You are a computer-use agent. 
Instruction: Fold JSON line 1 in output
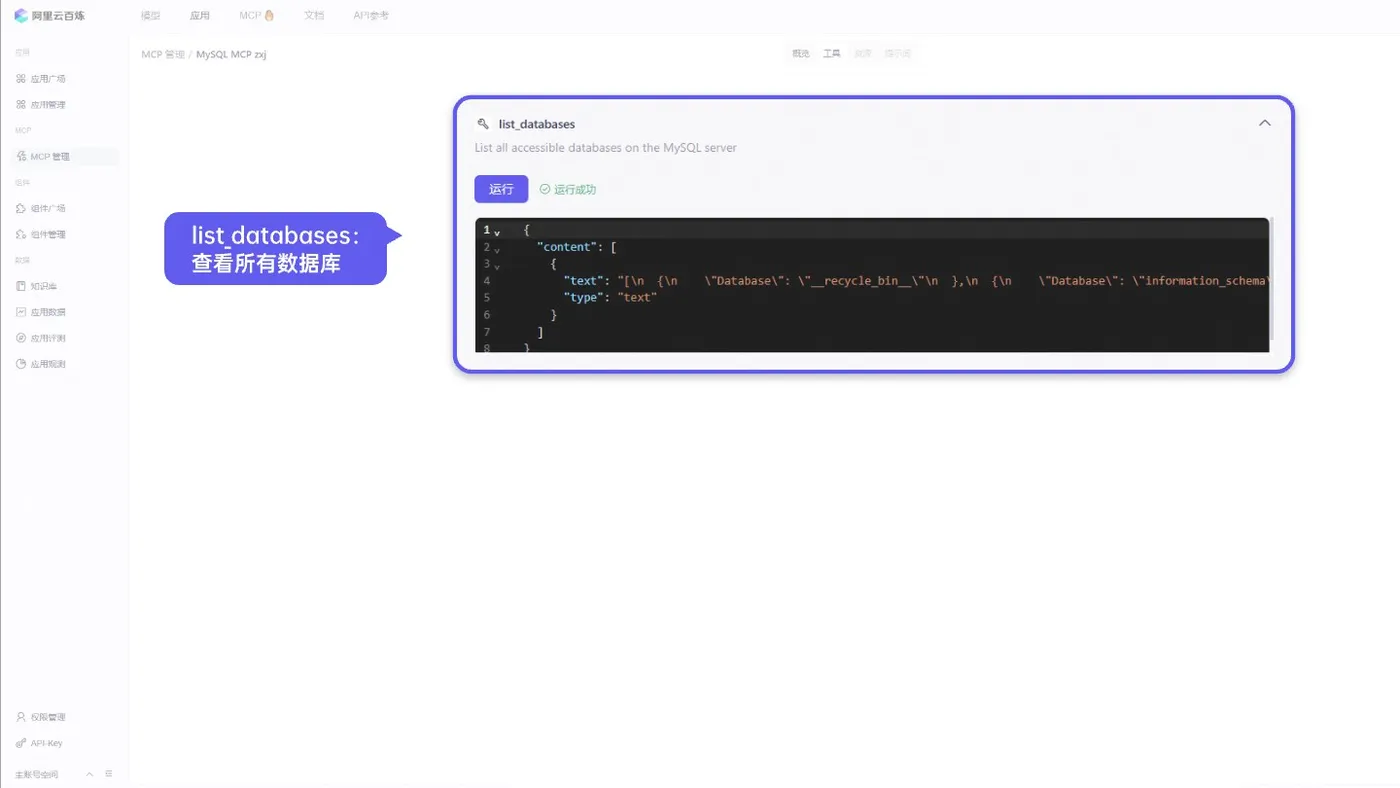click(497, 232)
